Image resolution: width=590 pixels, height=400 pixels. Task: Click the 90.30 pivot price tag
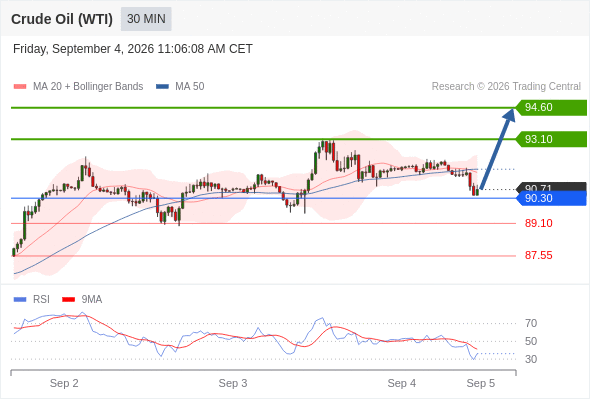tap(551, 198)
